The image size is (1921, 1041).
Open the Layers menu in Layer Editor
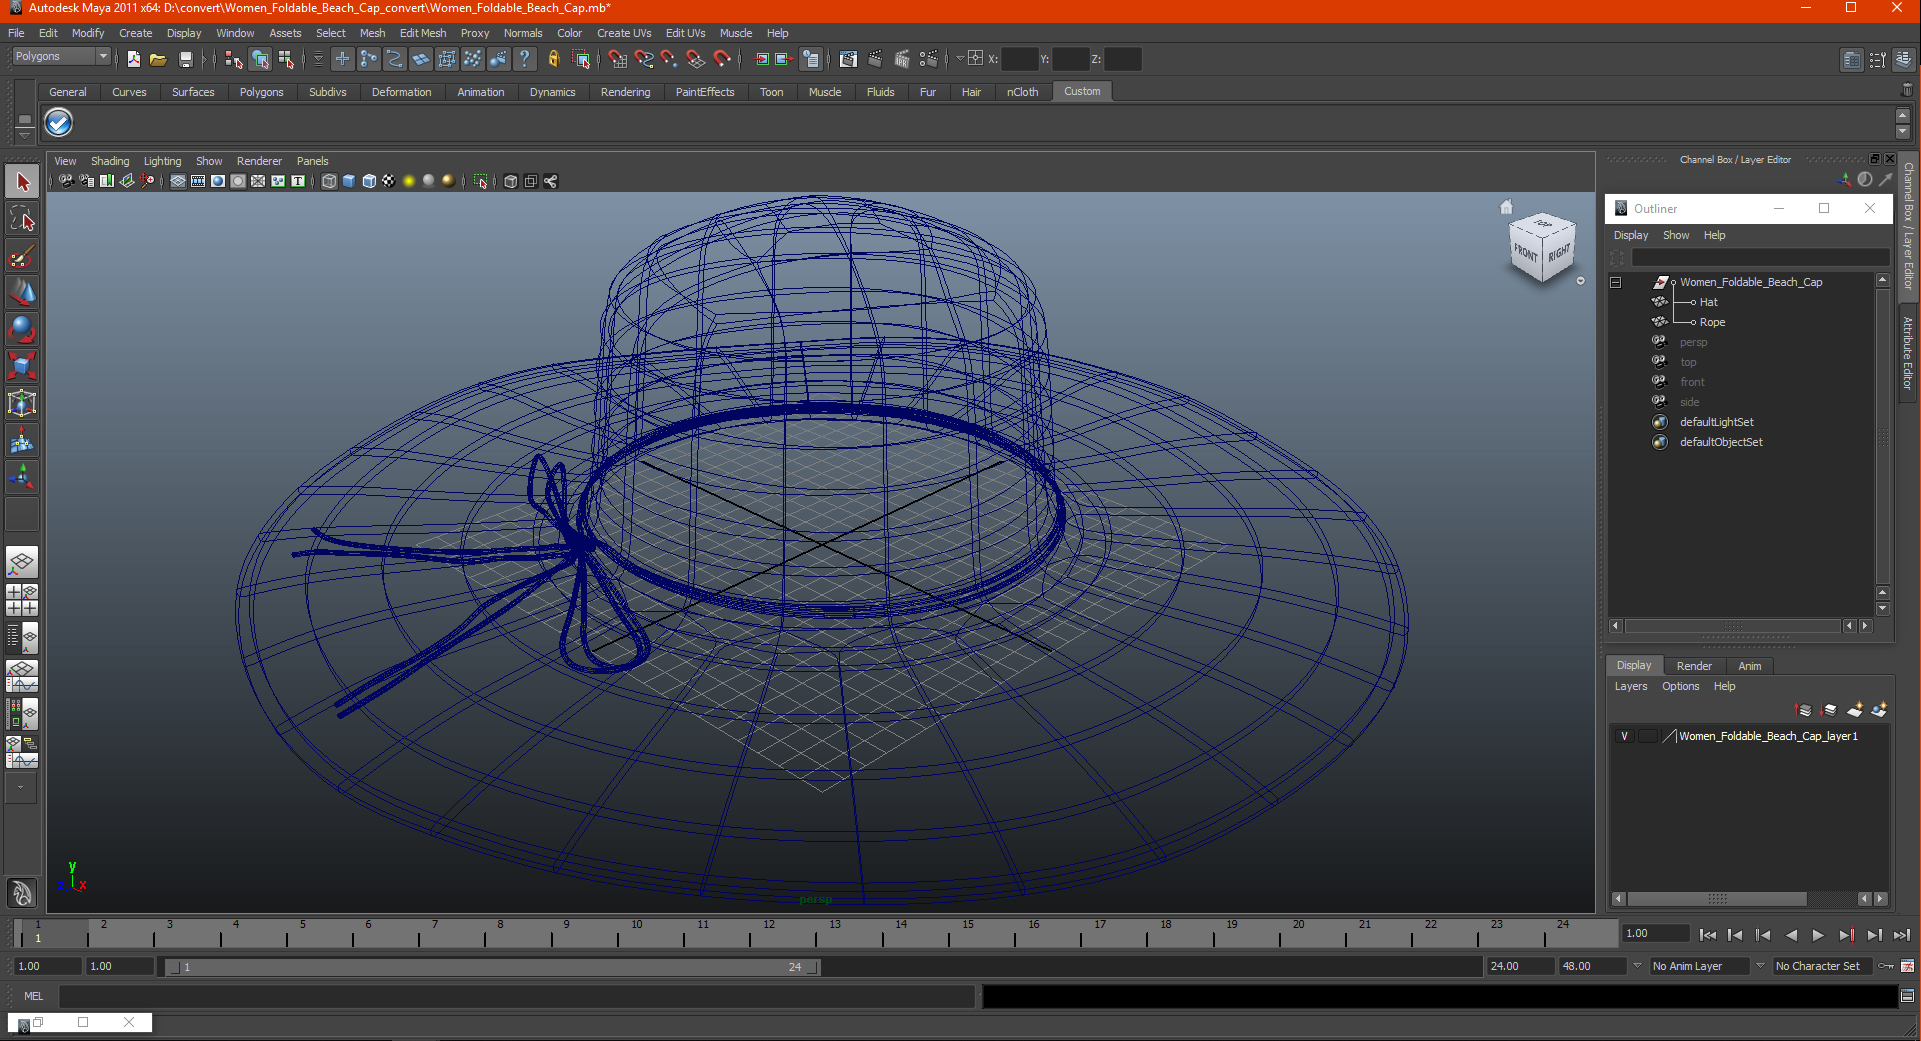(1630, 687)
